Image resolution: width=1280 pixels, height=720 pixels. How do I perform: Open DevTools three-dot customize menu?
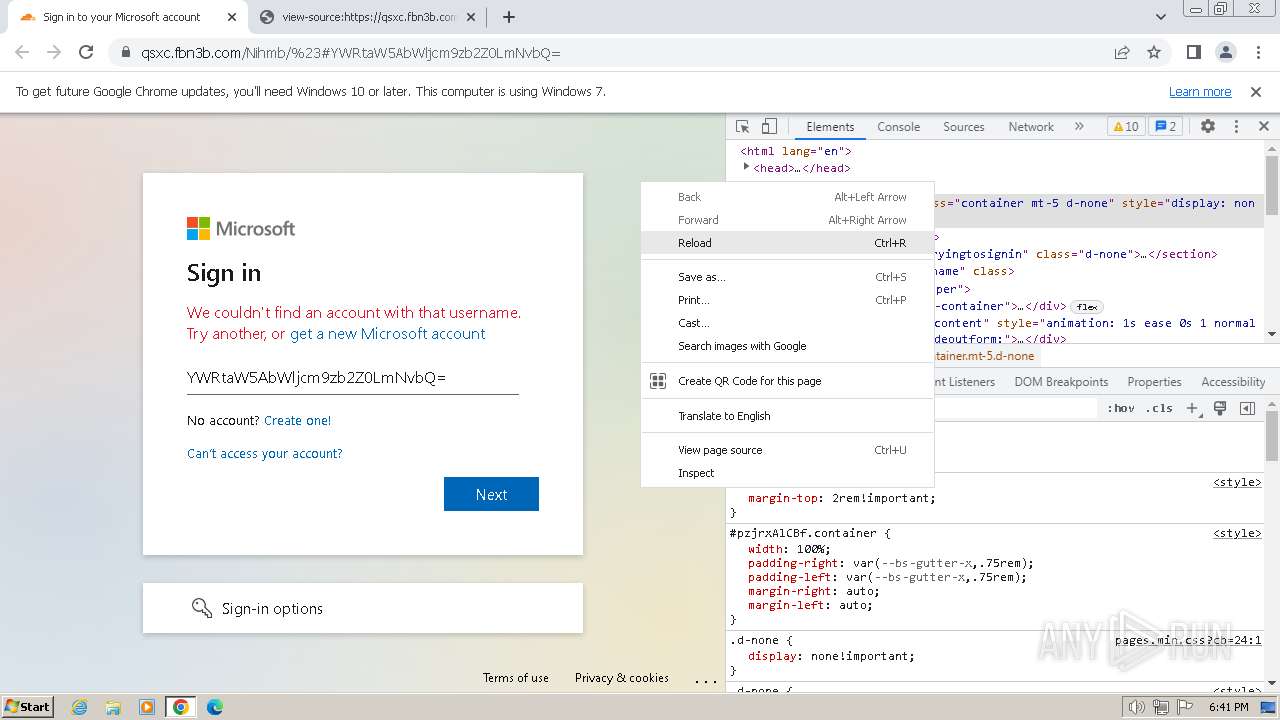(1236, 127)
